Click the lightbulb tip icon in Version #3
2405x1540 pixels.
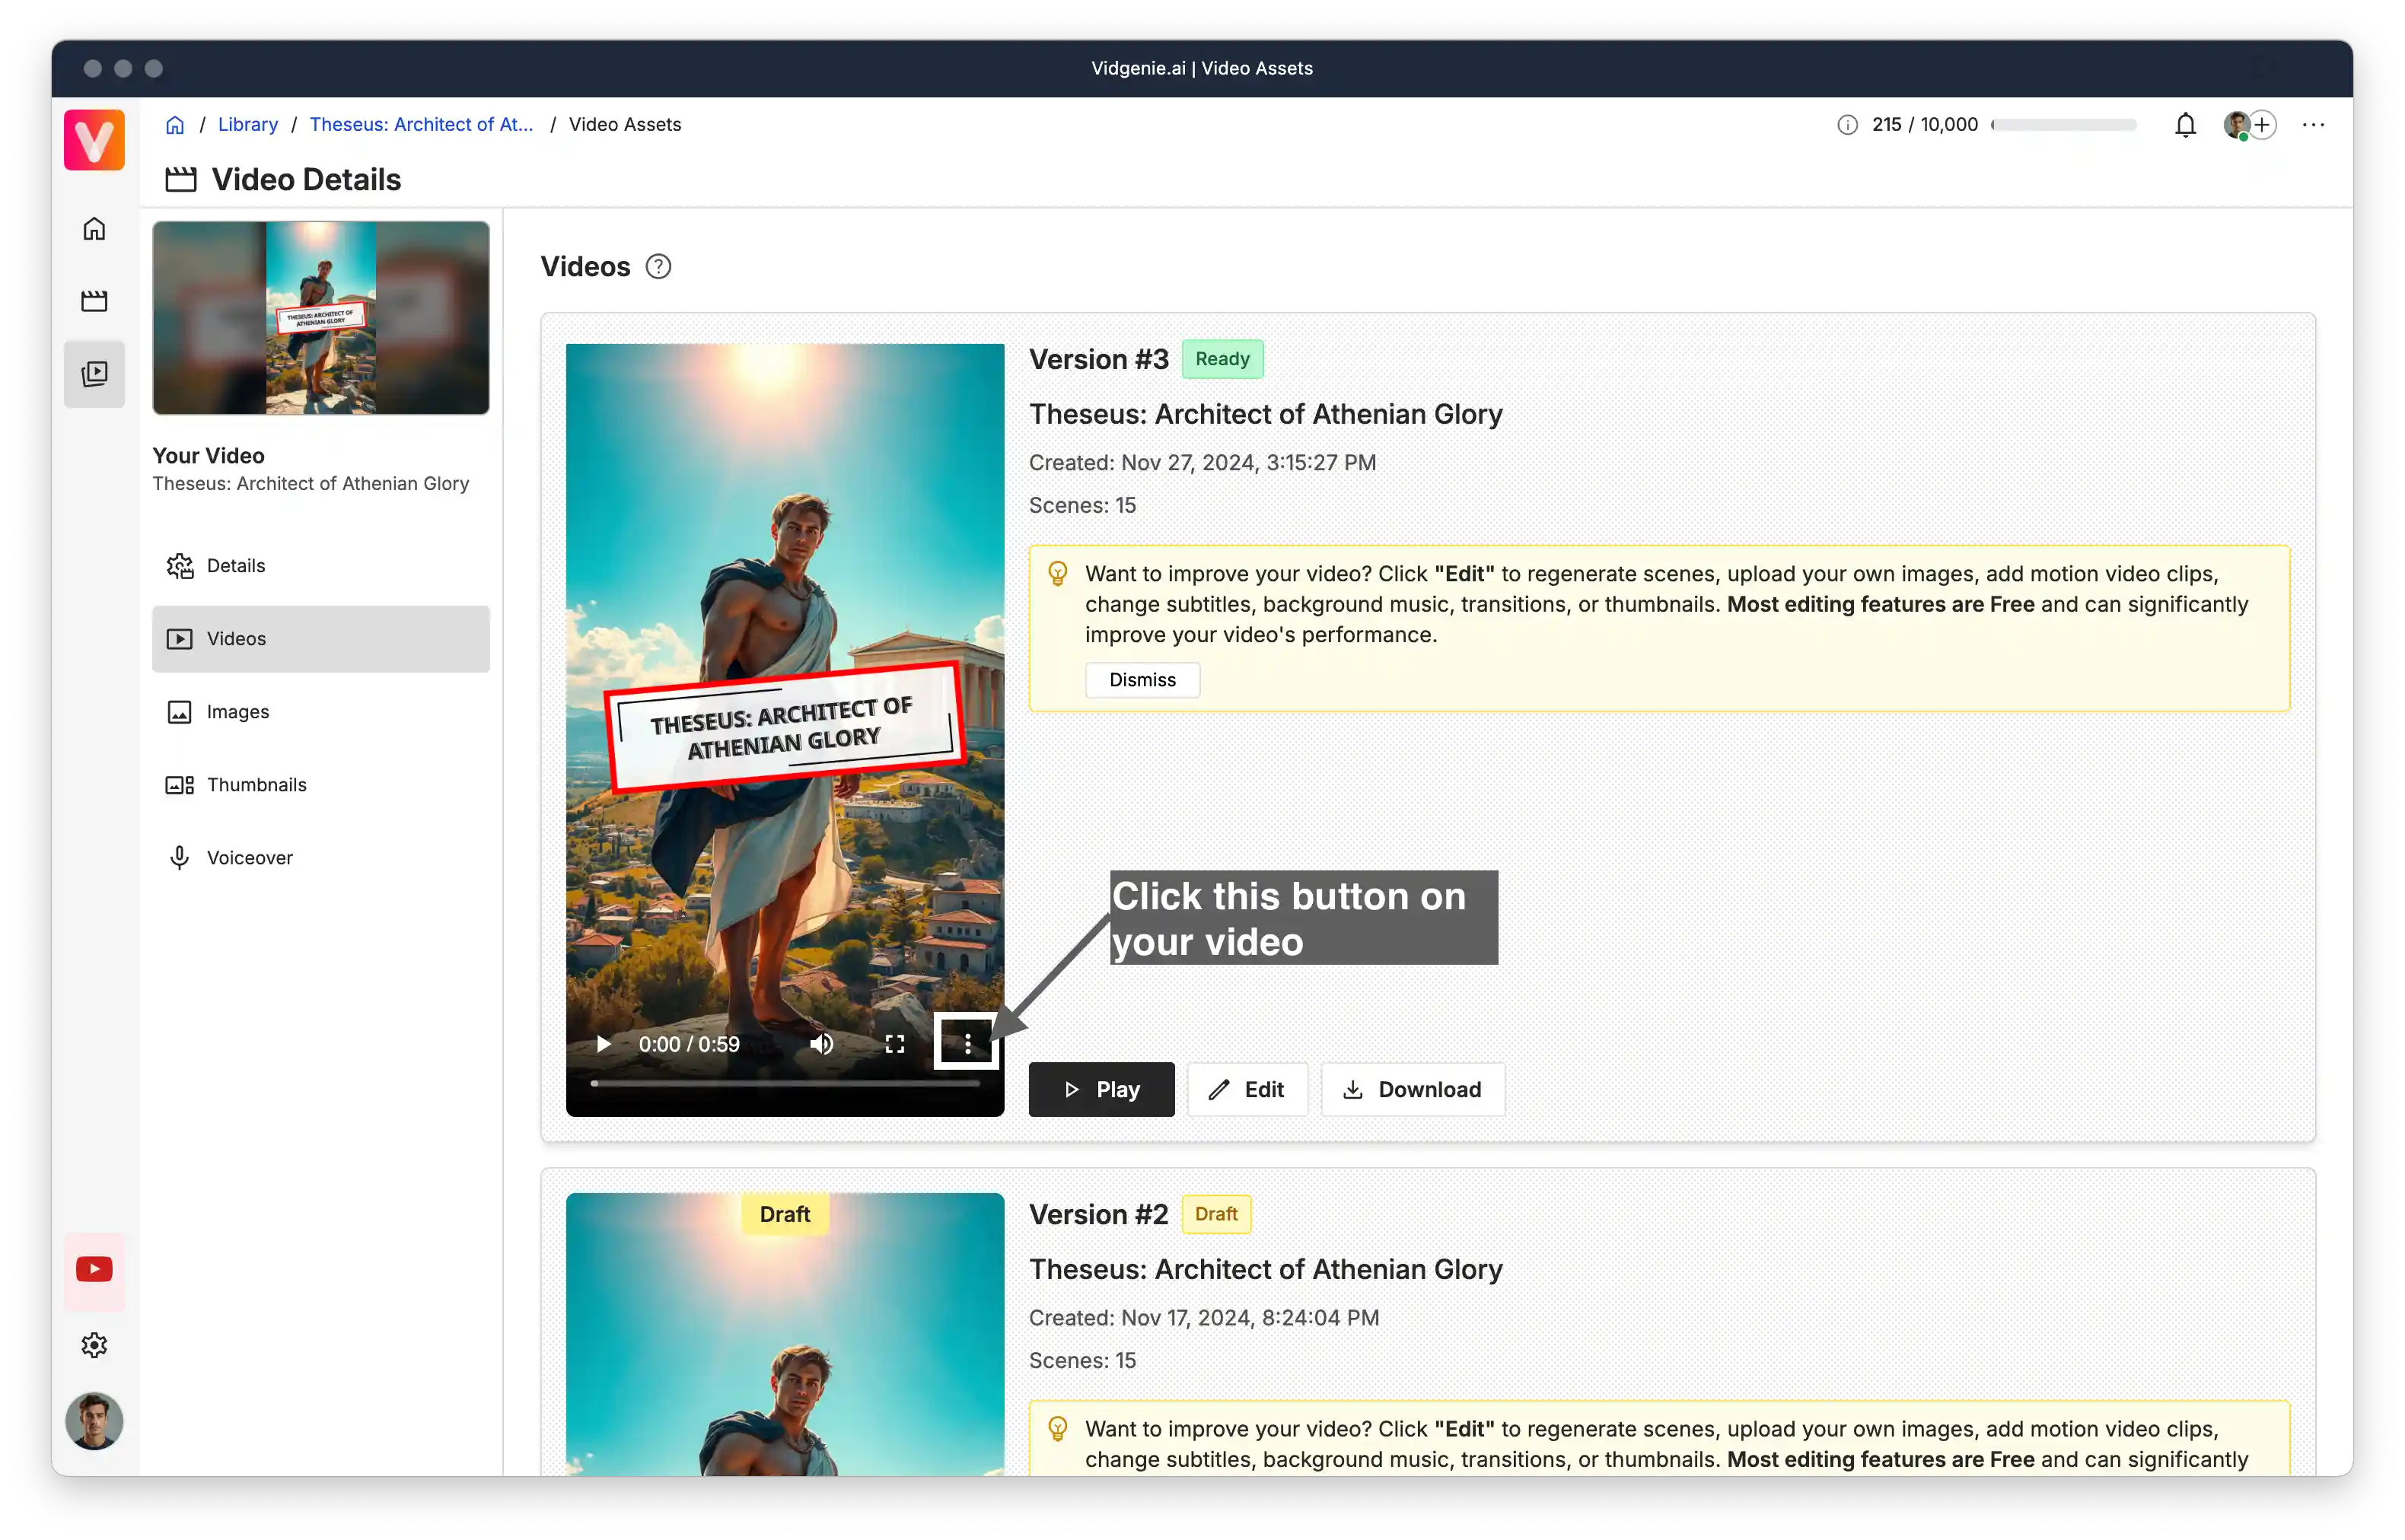click(x=1057, y=574)
